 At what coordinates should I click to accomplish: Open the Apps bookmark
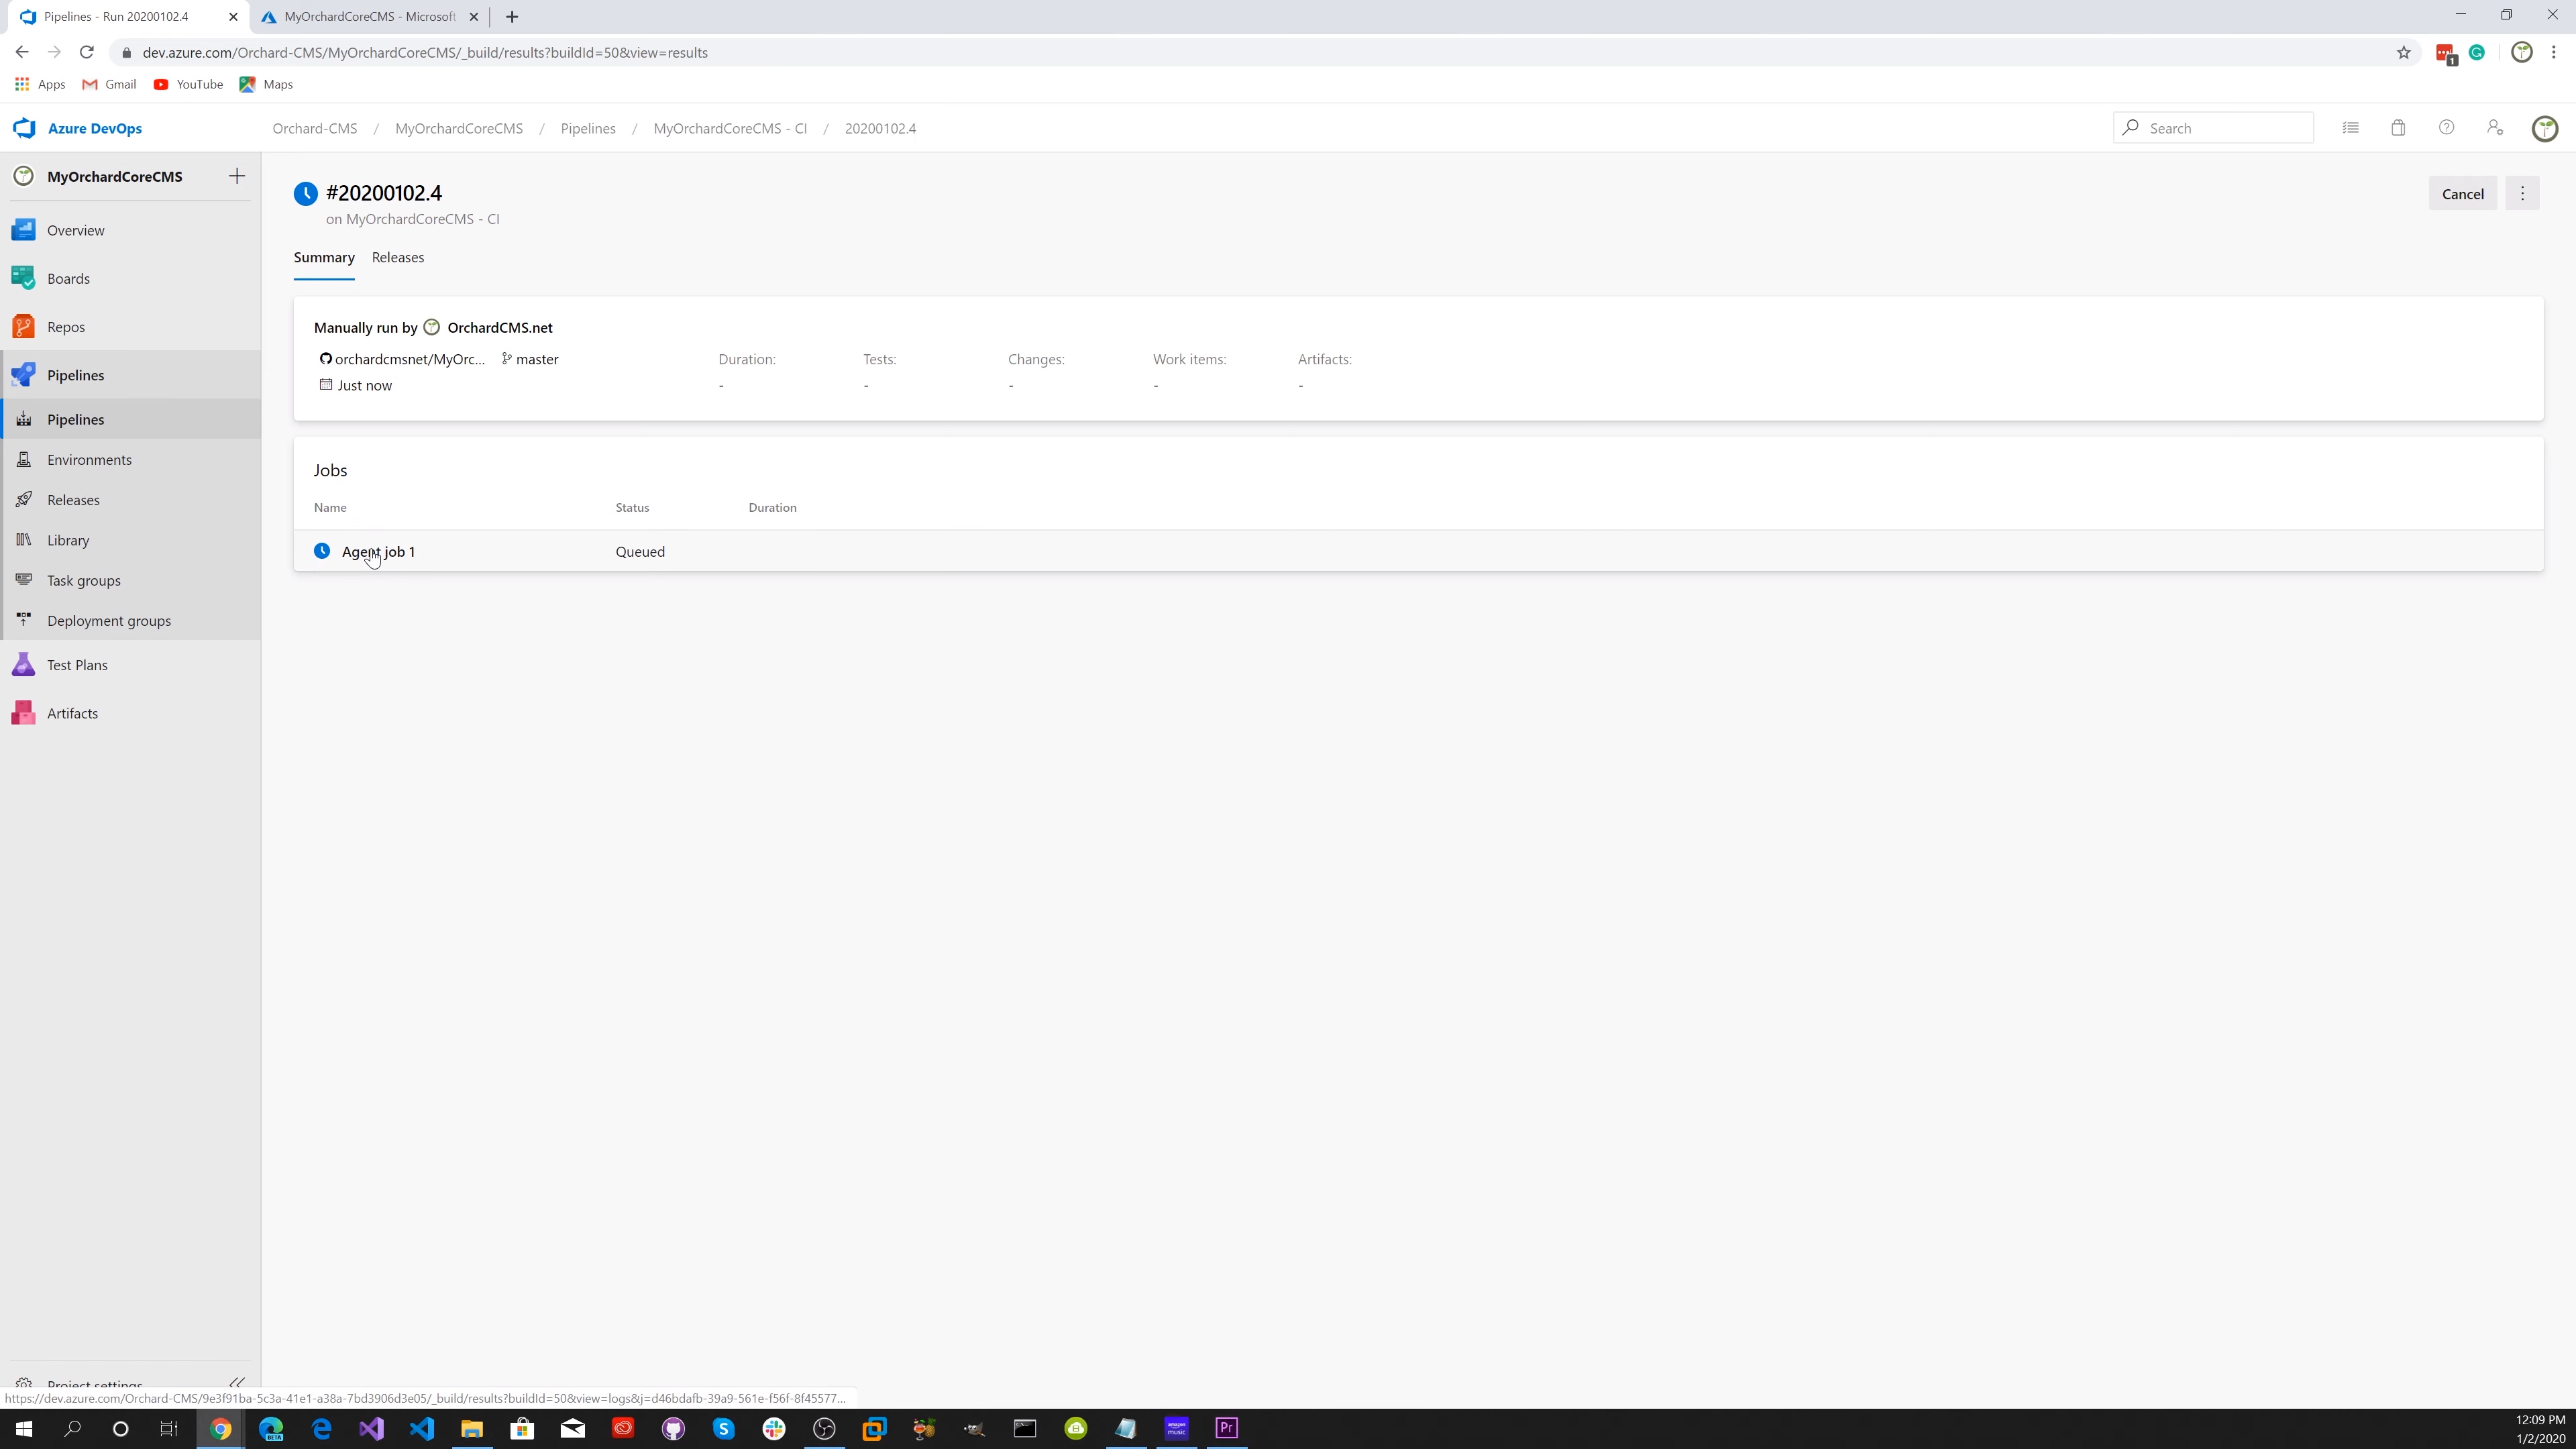(41, 84)
